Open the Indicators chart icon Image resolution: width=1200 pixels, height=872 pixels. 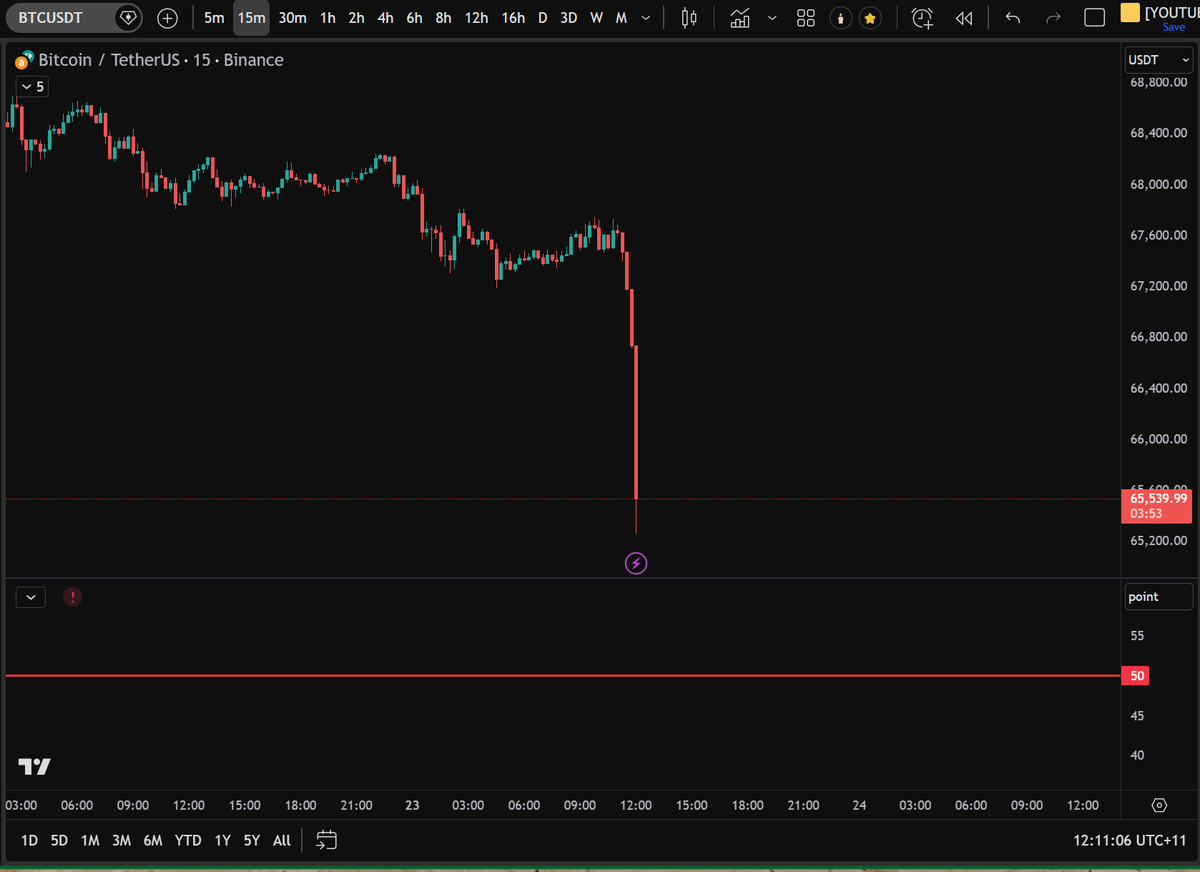coord(741,18)
